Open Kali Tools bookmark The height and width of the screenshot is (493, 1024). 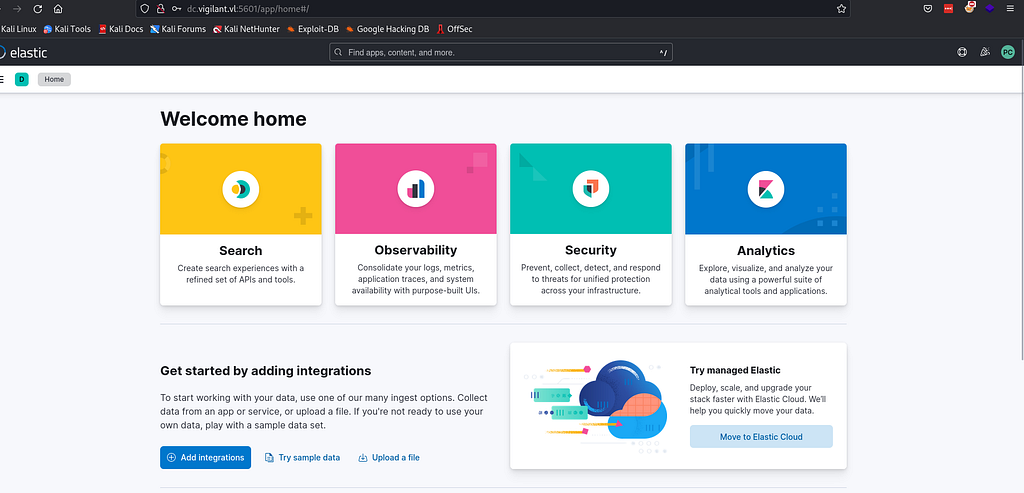click(x=67, y=29)
